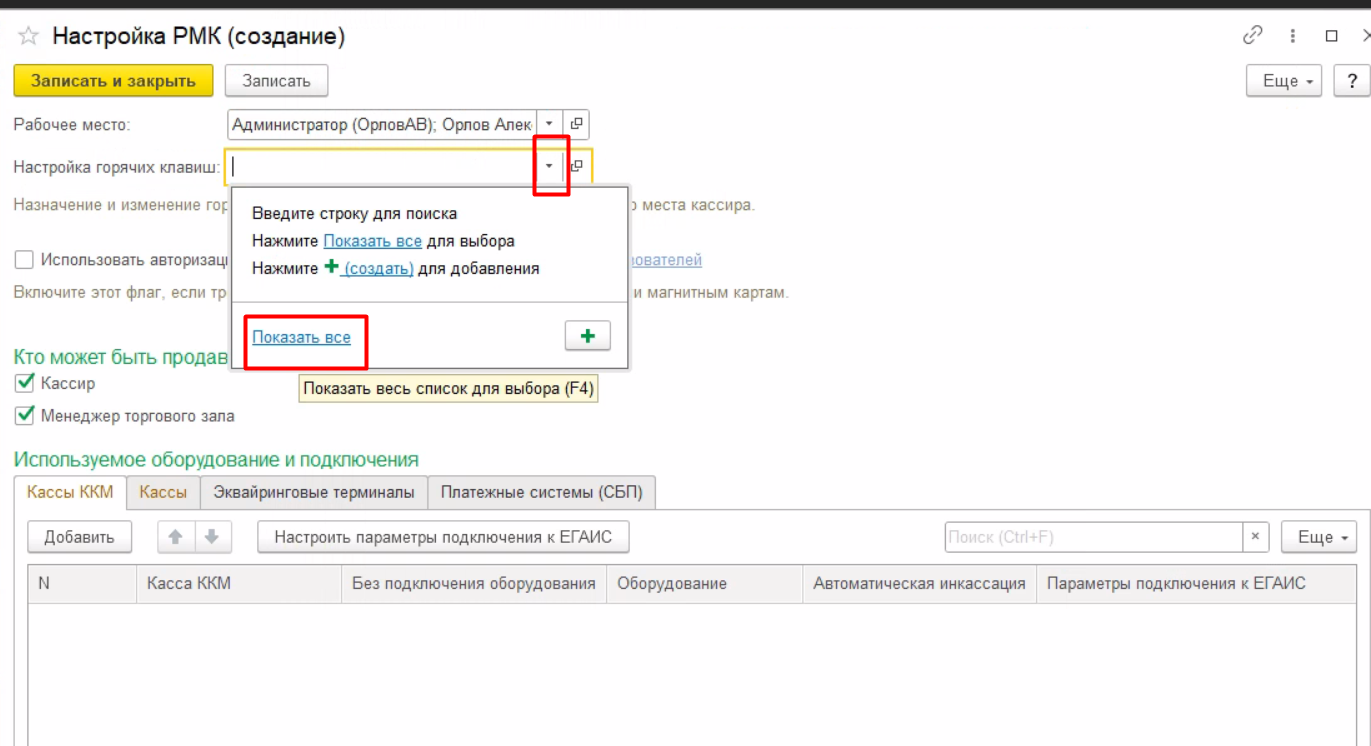1371x746 pixels.
Task: Move row up with arrow icon
Action: (x=176, y=537)
